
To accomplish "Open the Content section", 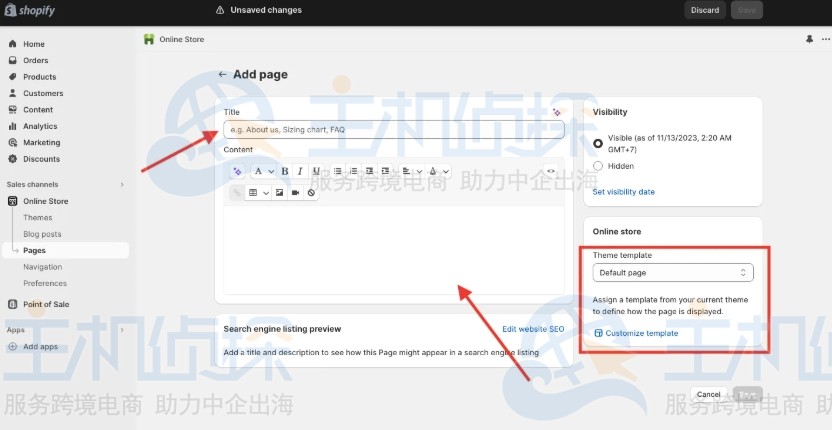I will (38, 110).
